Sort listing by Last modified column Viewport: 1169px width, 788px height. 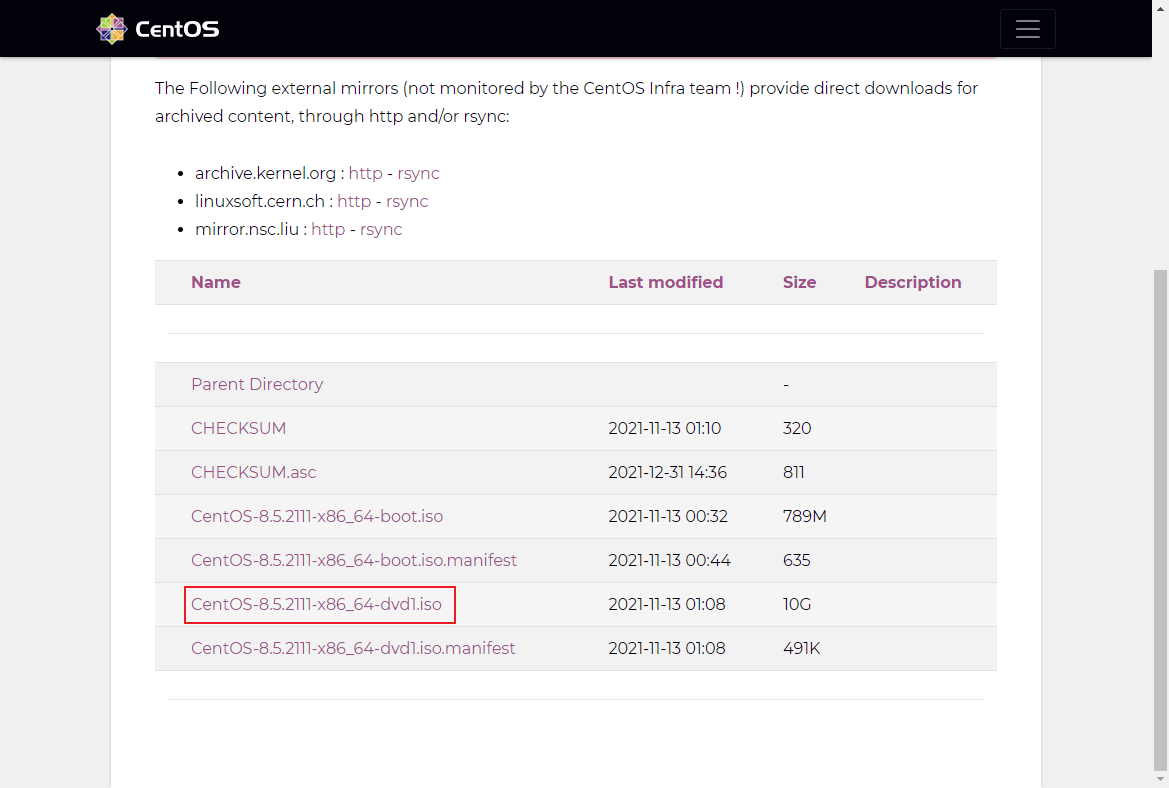point(666,283)
